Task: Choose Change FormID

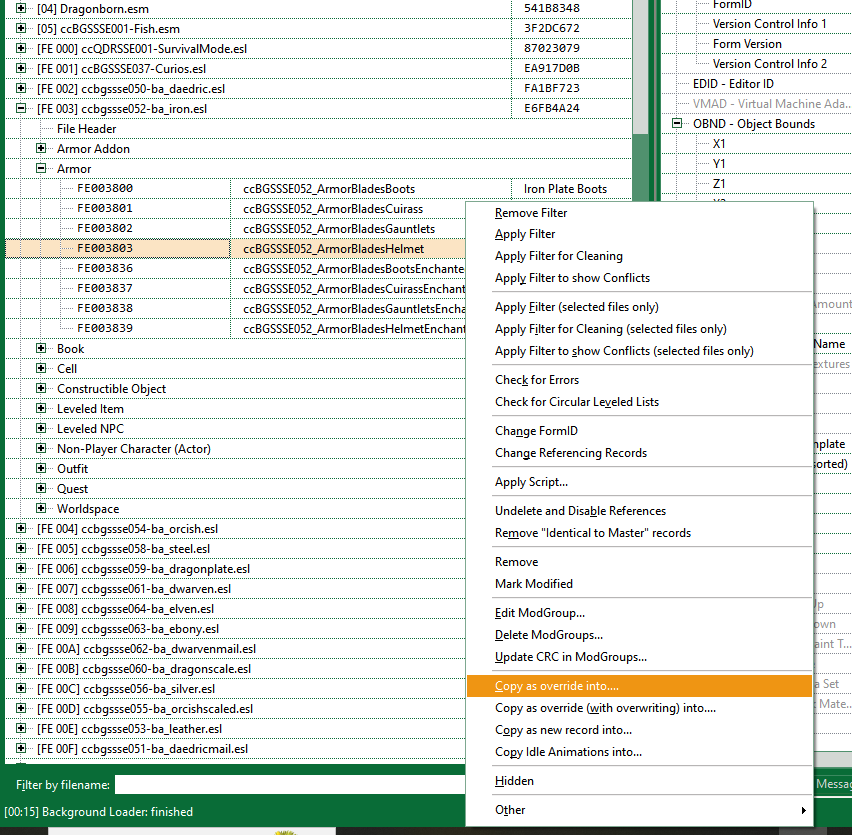Action: tap(639, 431)
